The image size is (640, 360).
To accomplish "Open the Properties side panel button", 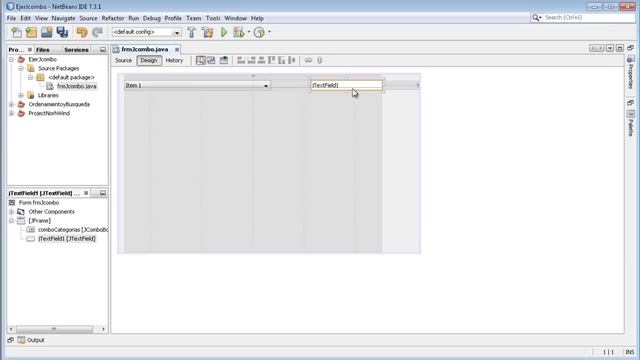I will (x=631, y=73).
